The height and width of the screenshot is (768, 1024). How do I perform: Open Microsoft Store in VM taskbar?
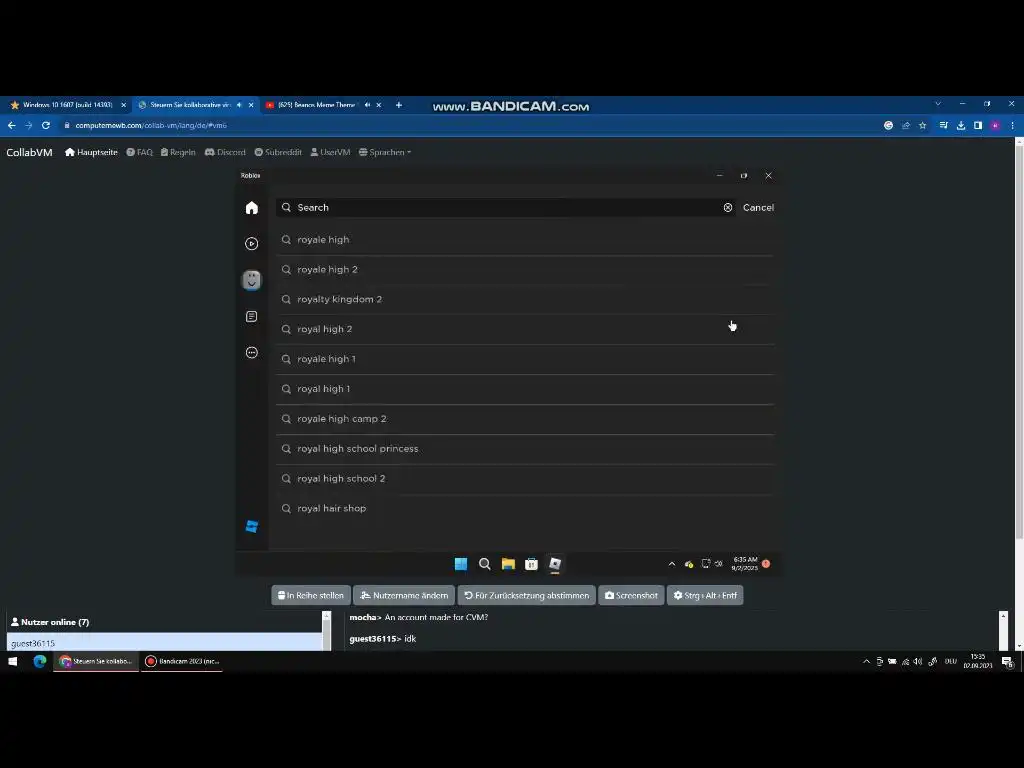coord(532,564)
